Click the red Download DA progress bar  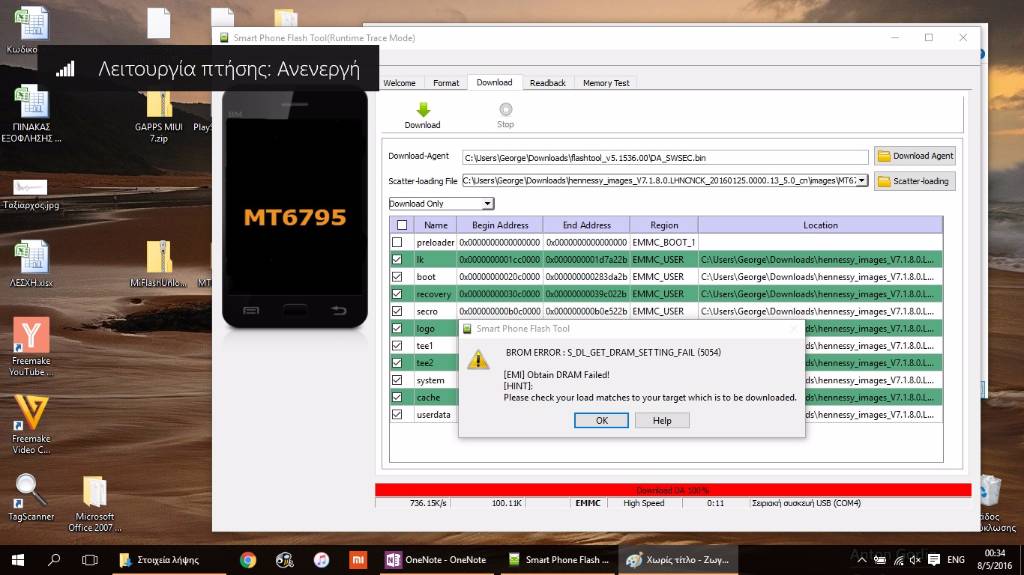(x=673, y=490)
